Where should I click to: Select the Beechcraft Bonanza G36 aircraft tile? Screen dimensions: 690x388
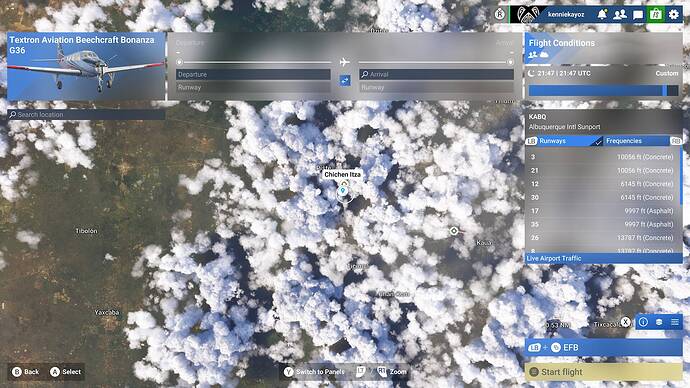(86, 66)
